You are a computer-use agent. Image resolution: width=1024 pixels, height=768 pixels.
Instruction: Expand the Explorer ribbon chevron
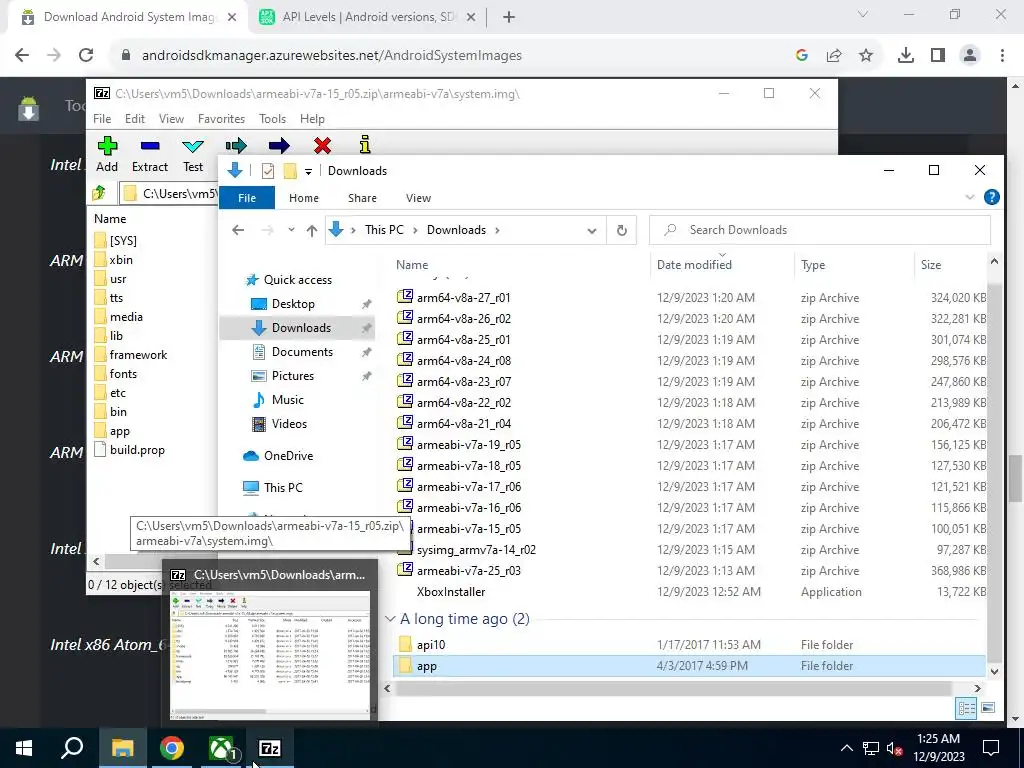coord(970,197)
